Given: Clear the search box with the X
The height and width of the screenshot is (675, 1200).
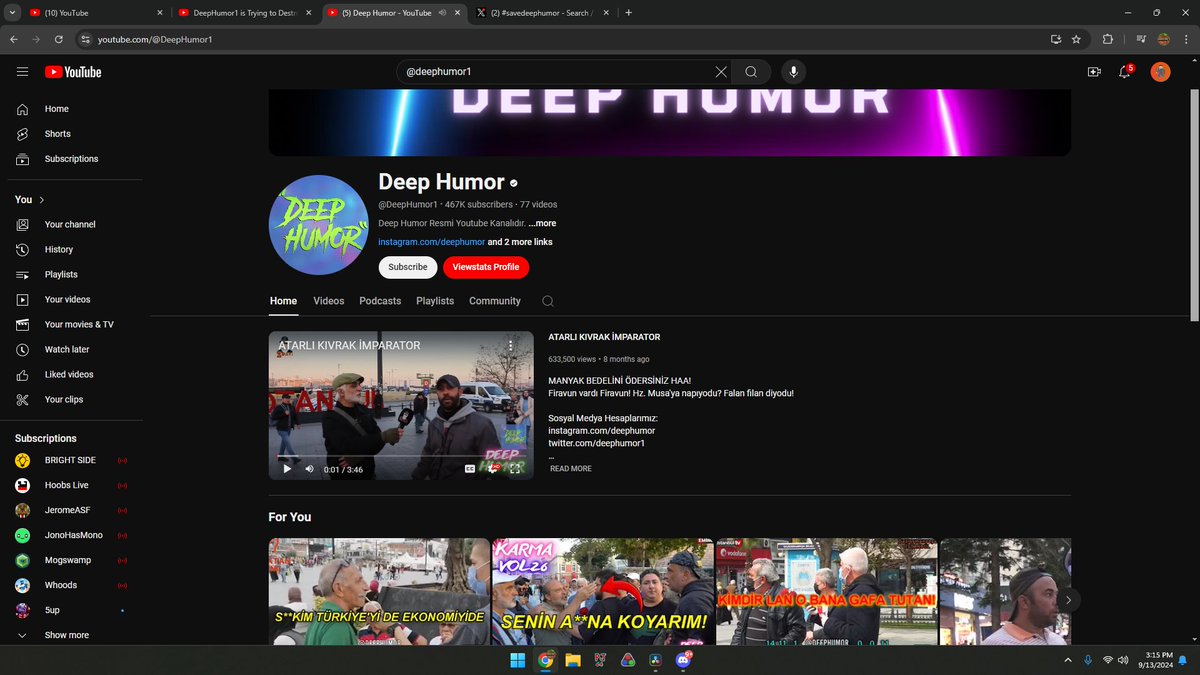Looking at the screenshot, I should point(721,72).
